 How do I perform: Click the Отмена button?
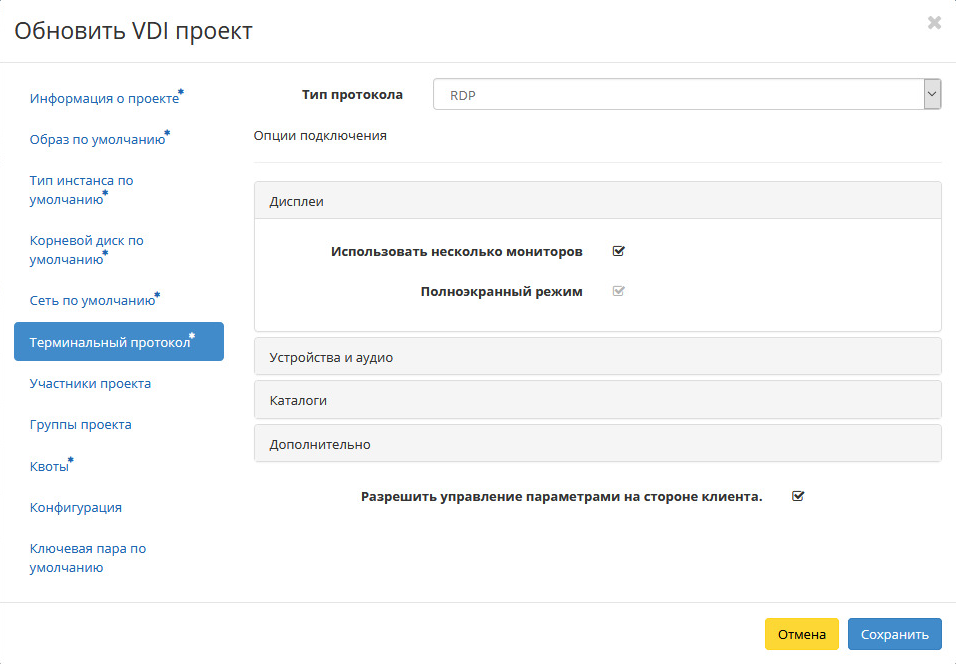[x=801, y=634]
